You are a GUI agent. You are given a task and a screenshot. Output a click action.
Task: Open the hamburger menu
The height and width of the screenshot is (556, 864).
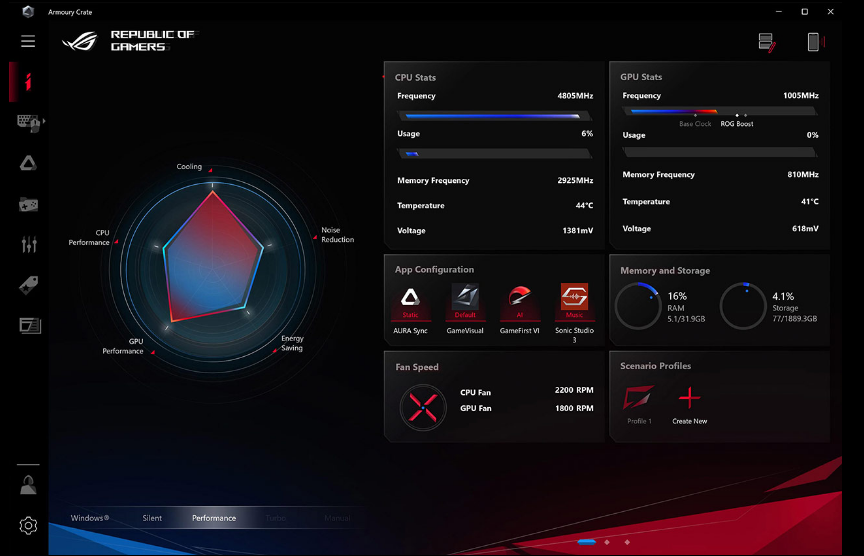pos(28,41)
